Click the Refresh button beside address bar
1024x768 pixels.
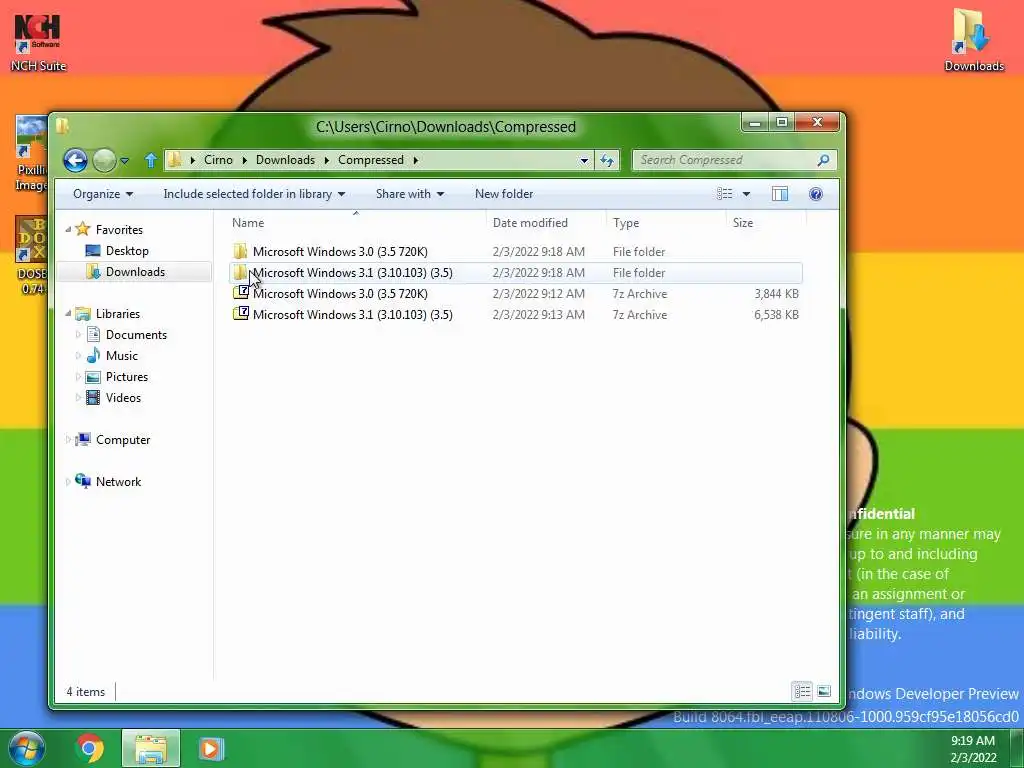click(x=607, y=160)
